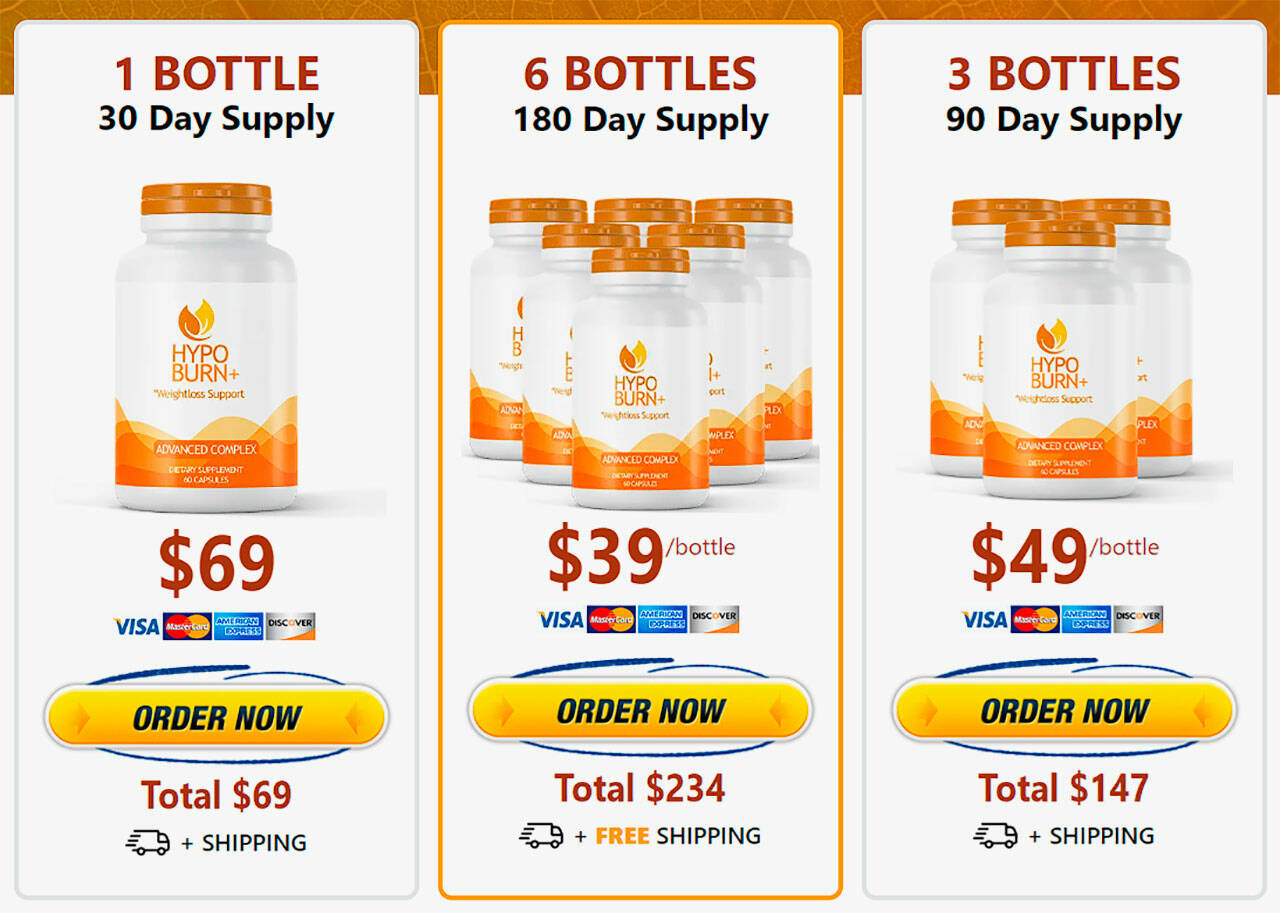1280x913 pixels.
Task: Click the 6 BOTTLES heading
Action: coord(640,75)
